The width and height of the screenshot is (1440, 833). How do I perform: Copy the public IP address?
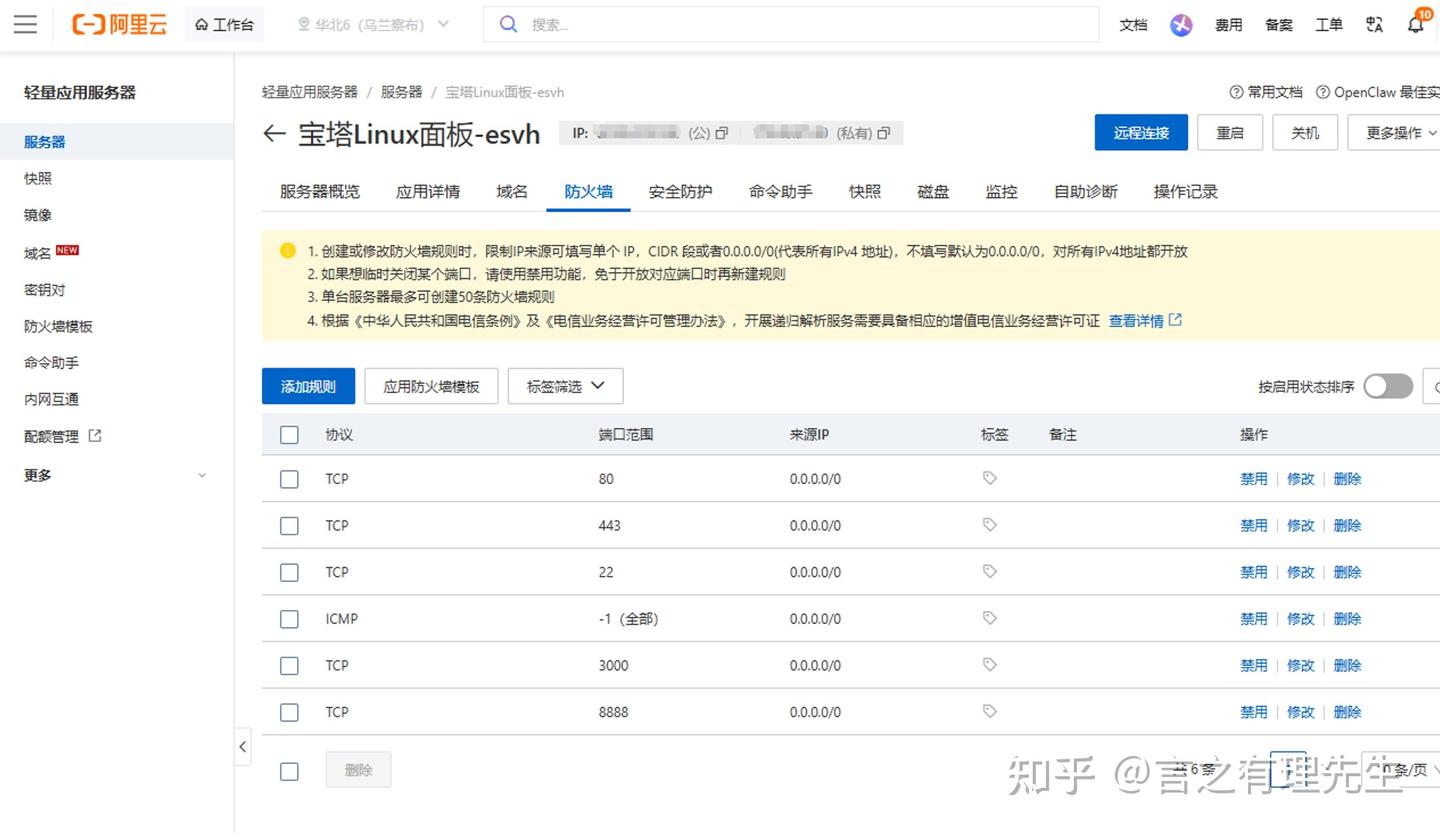[721, 133]
